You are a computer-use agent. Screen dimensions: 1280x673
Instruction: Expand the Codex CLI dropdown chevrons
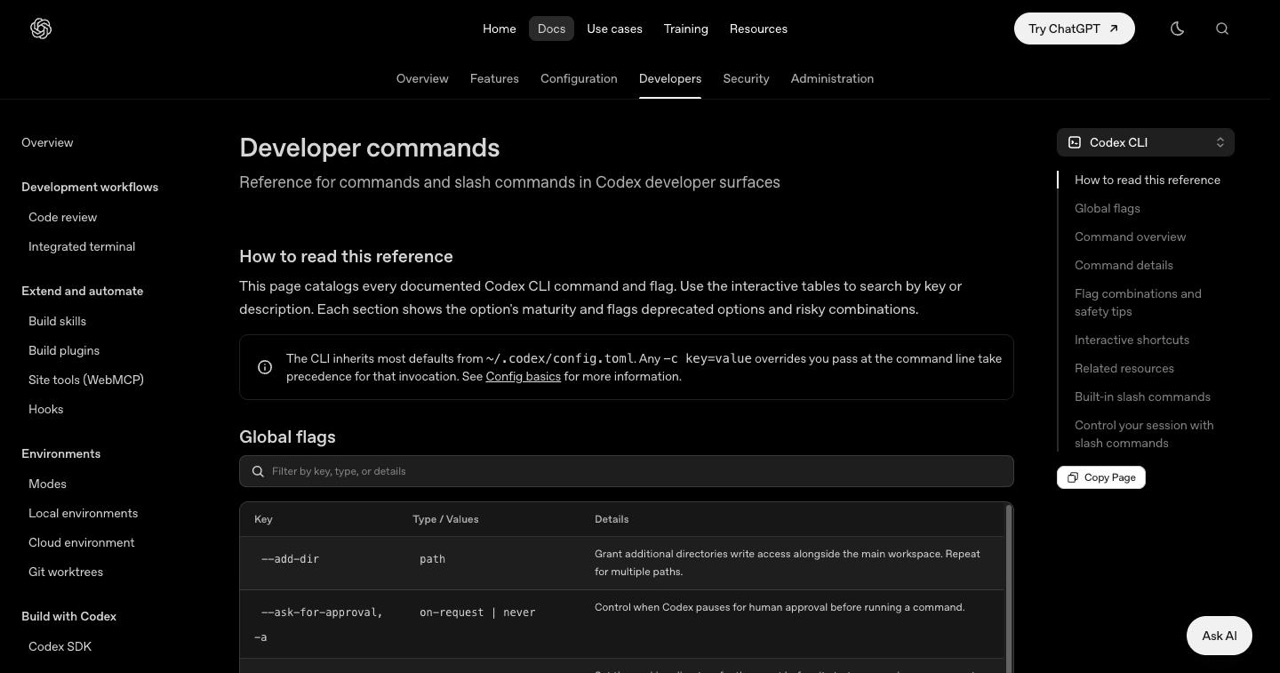pyautogui.click(x=1220, y=142)
